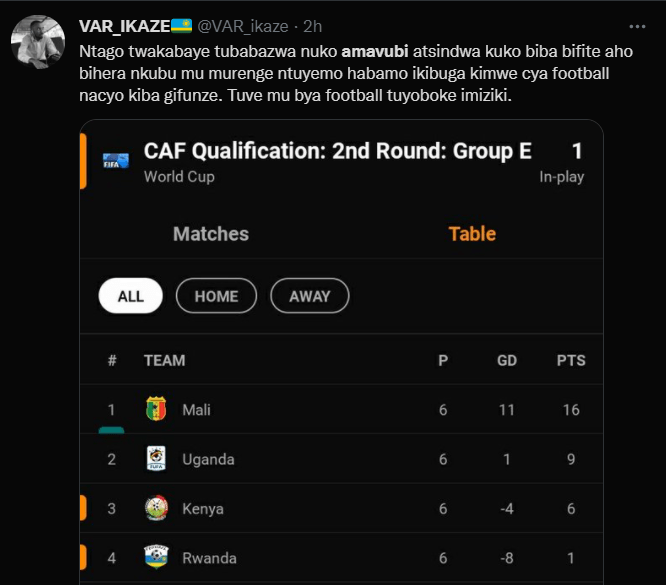
Task: Open the tweet's three-dot more options menu
Action: tap(637, 25)
